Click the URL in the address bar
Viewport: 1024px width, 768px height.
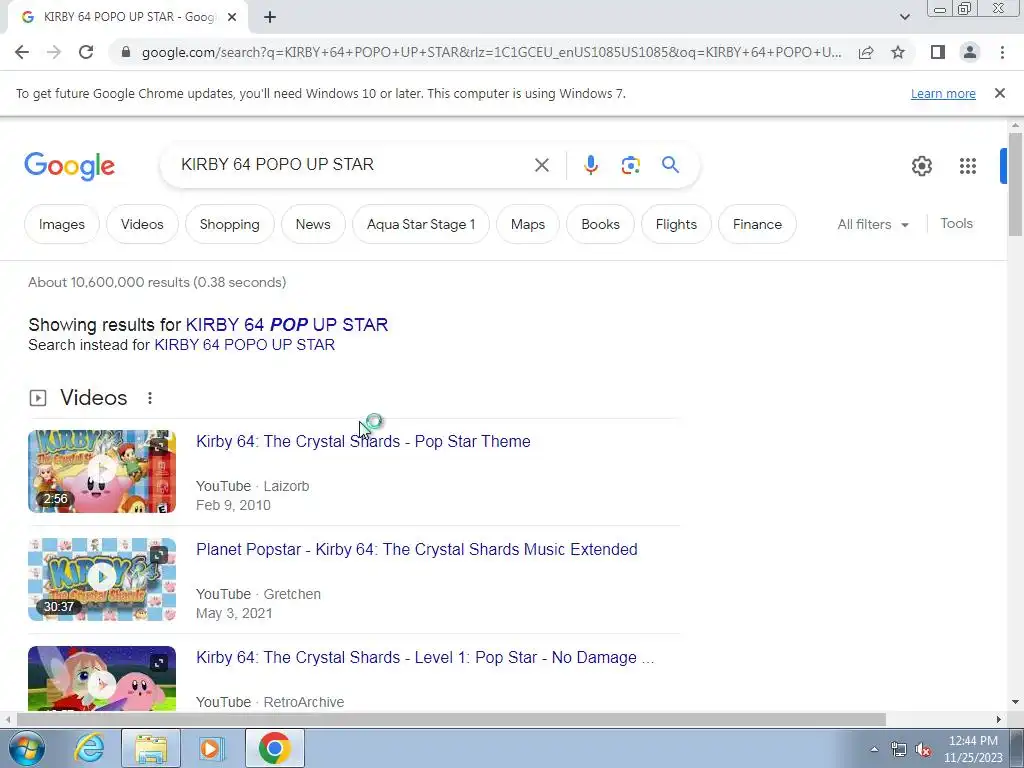click(x=491, y=52)
